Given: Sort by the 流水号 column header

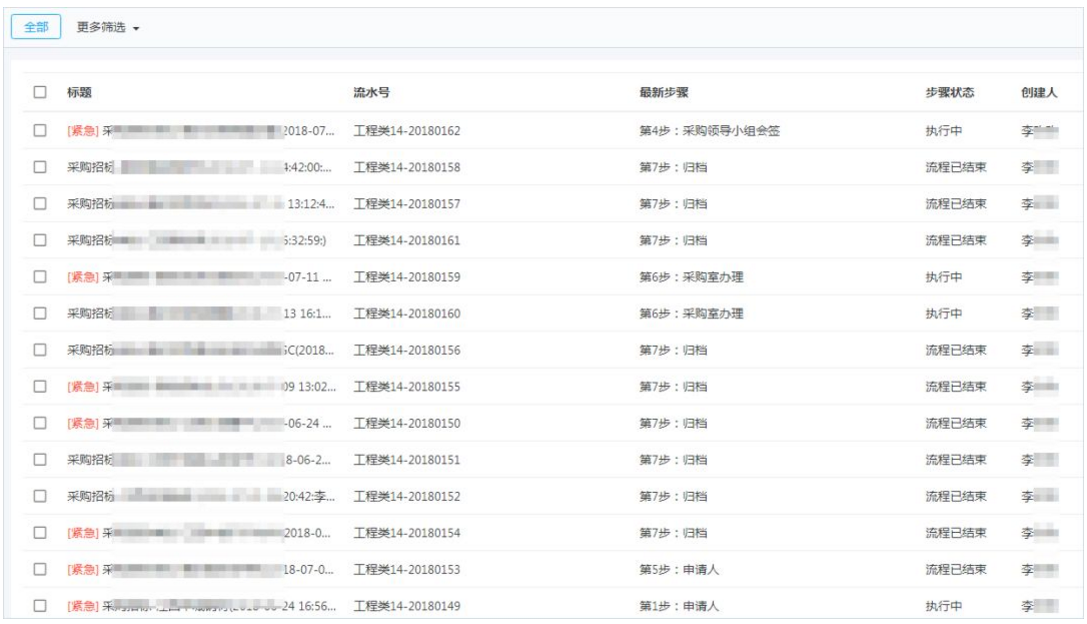Looking at the screenshot, I should [371, 93].
